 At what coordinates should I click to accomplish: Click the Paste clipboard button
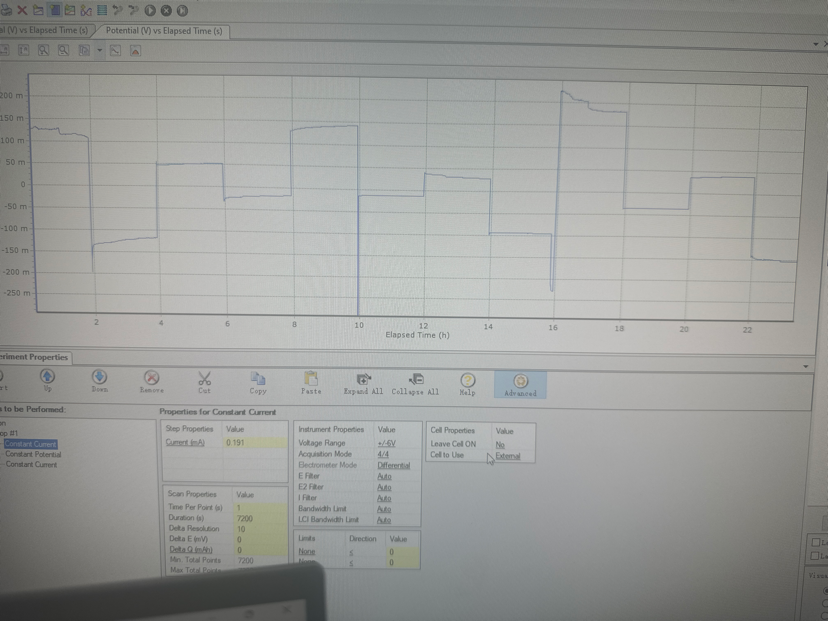(x=310, y=383)
